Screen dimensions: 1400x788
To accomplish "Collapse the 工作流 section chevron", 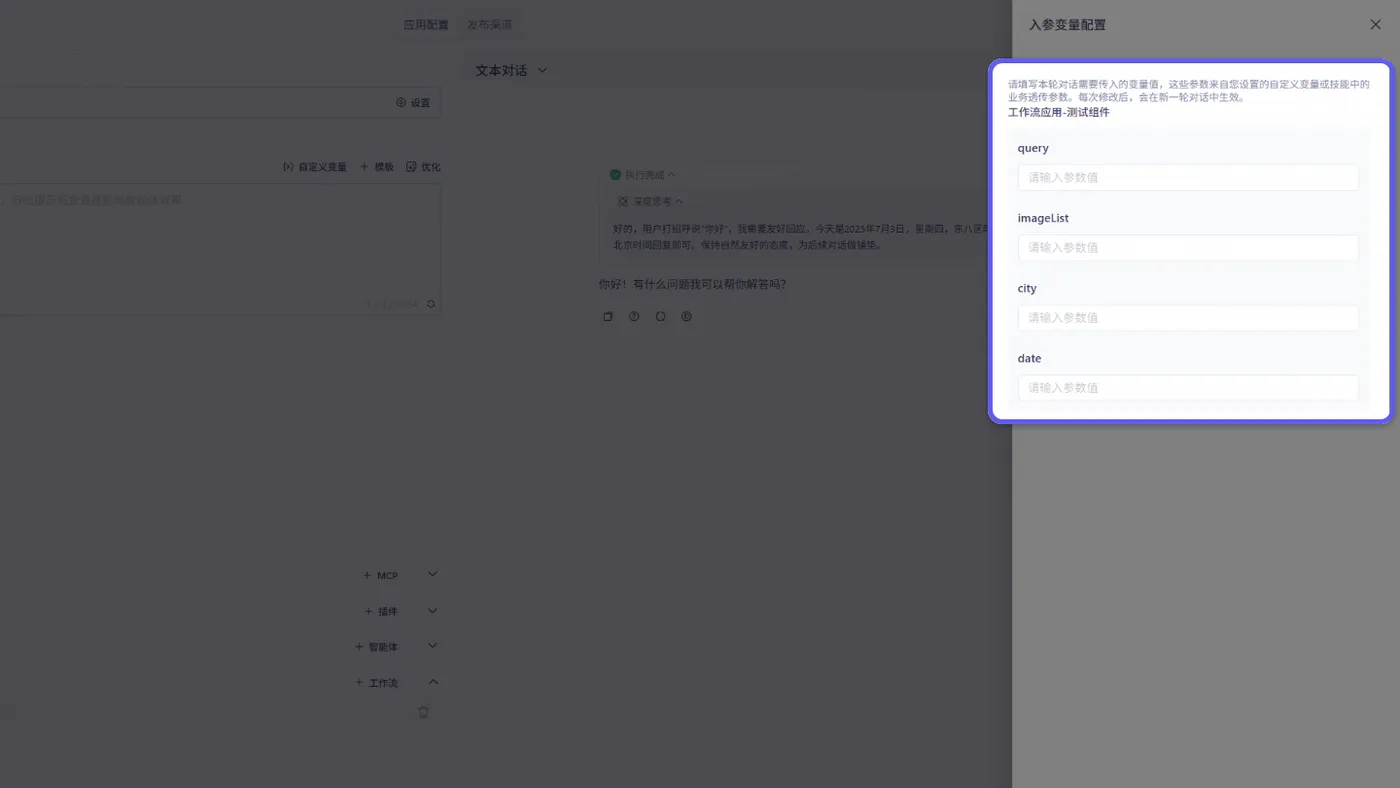I will point(433,682).
